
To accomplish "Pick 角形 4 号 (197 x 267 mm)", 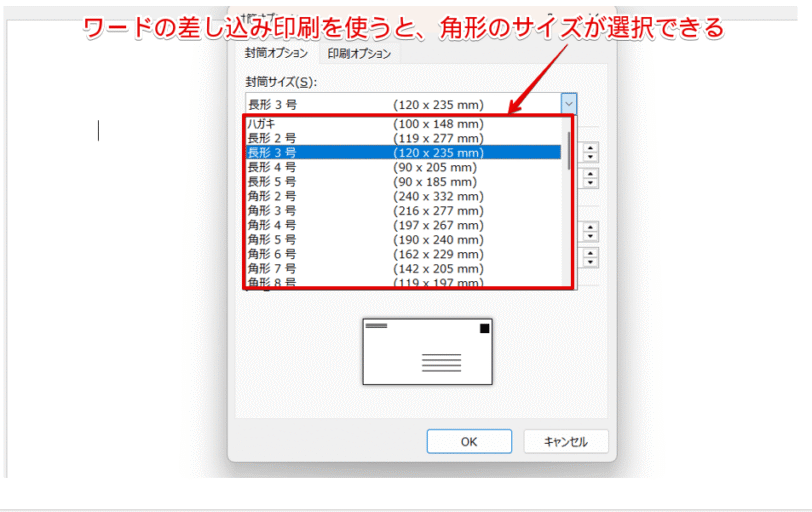I will pyautogui.click(x=403, y=225).
